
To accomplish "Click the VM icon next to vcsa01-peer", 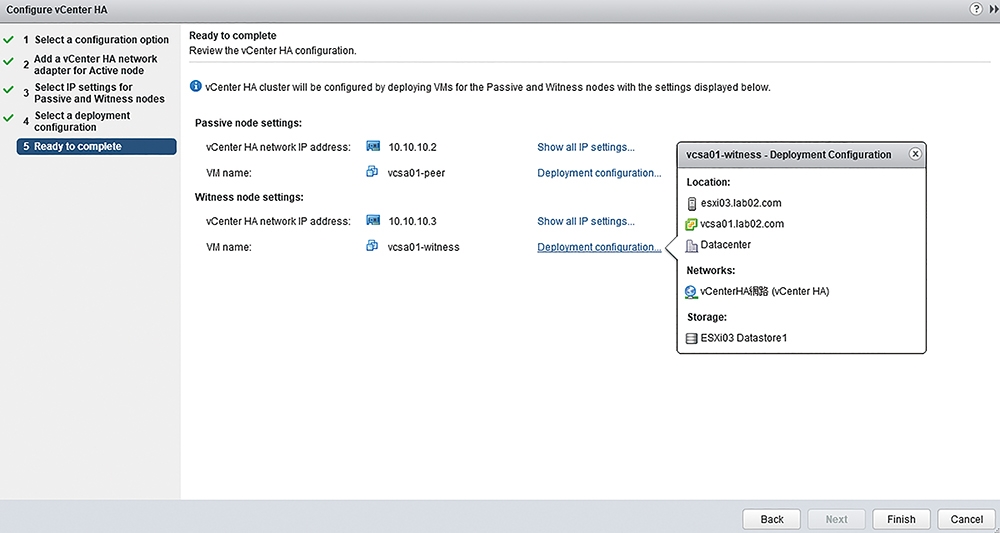I will coord(372,172).
